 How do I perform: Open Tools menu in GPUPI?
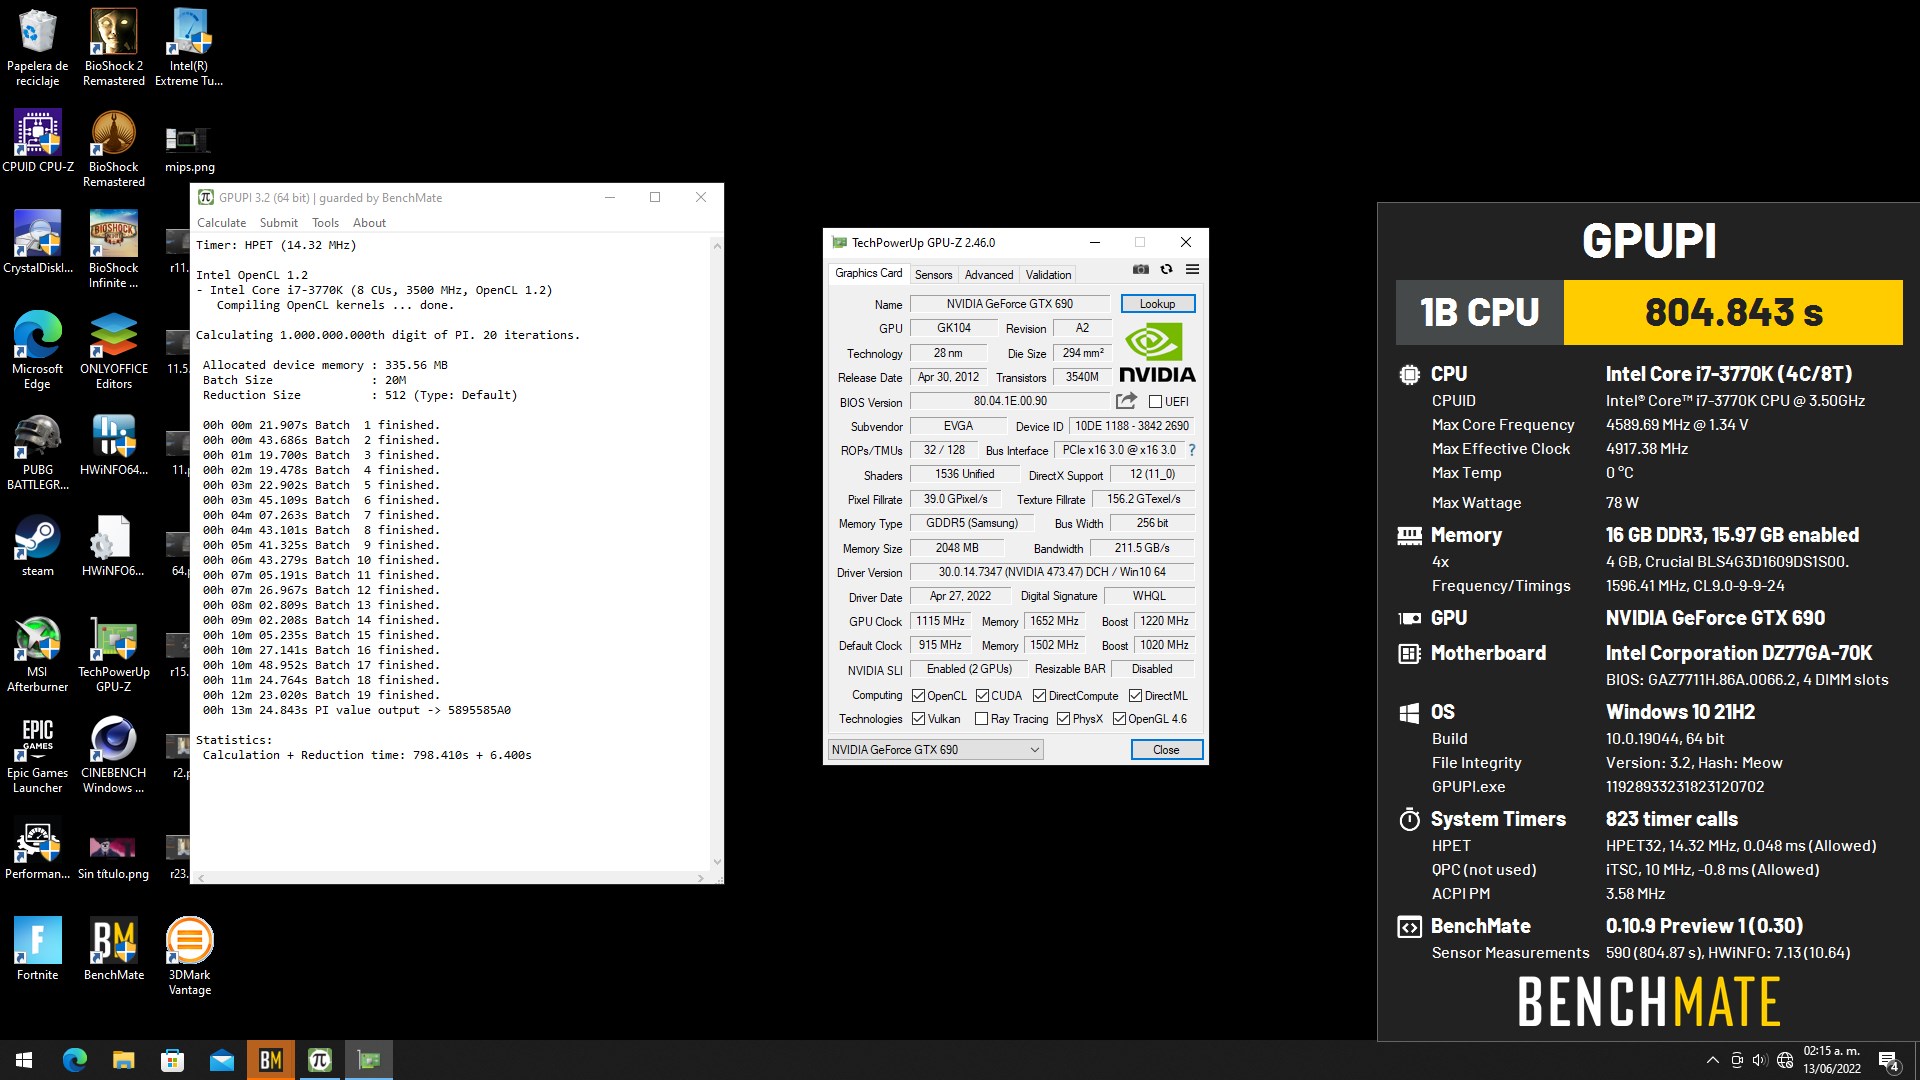[x=325, y=223]
